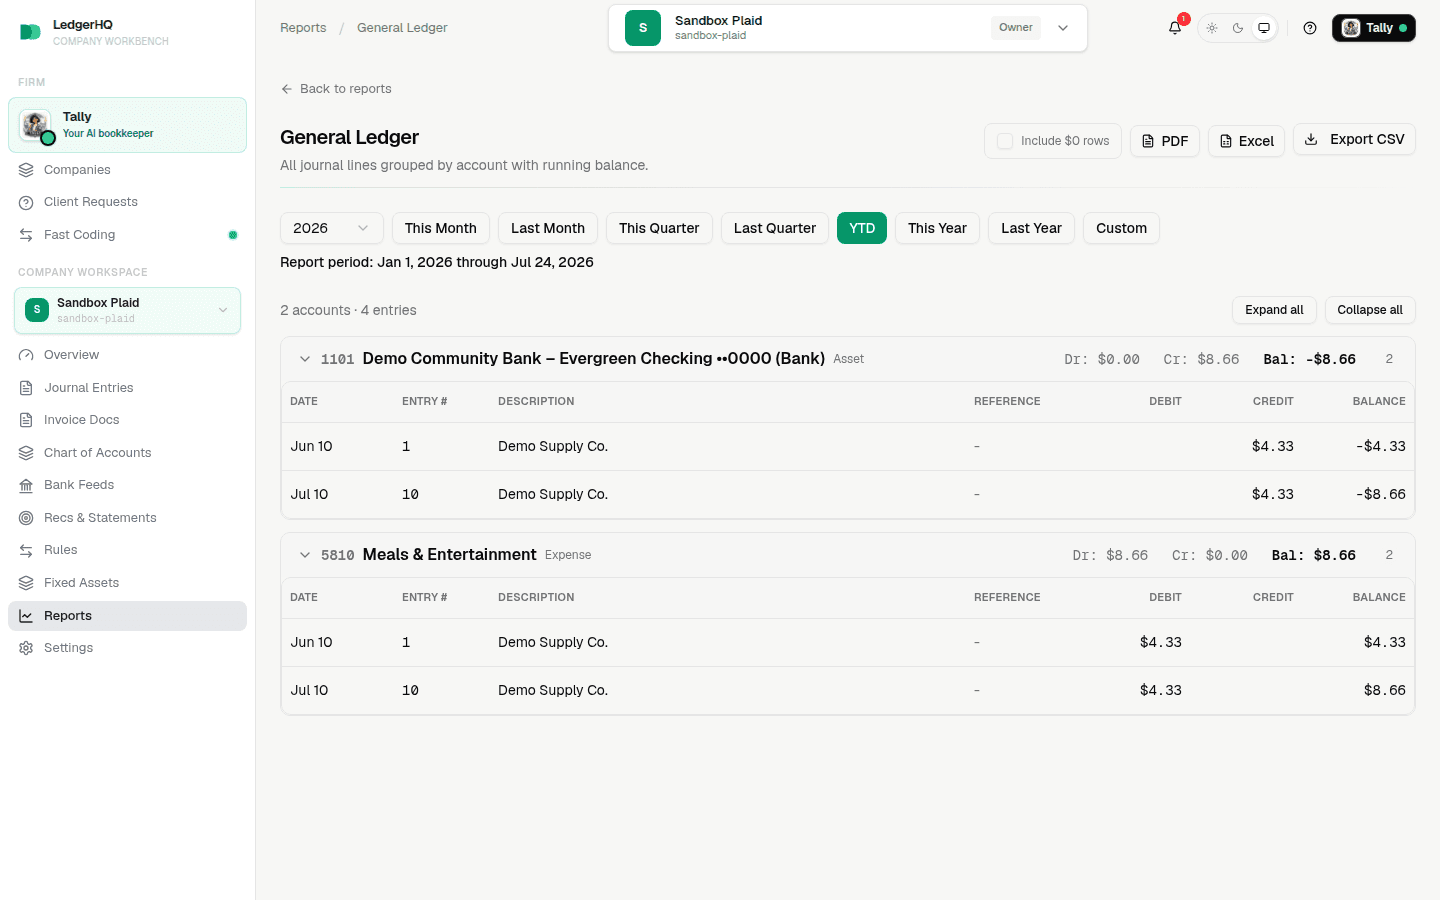Click green Sandbox Plaid avatar in header
The image size is (1440, 900).
point(643,28)
